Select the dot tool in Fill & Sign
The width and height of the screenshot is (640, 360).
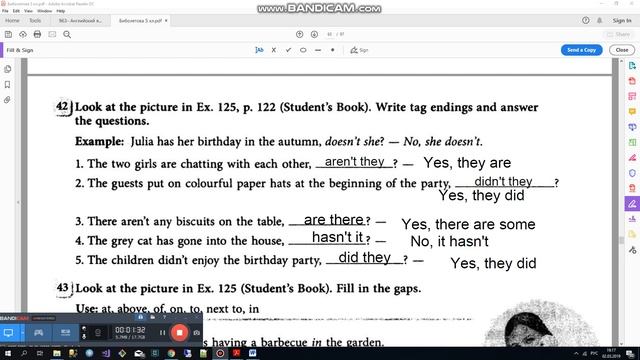coord(332,50)
